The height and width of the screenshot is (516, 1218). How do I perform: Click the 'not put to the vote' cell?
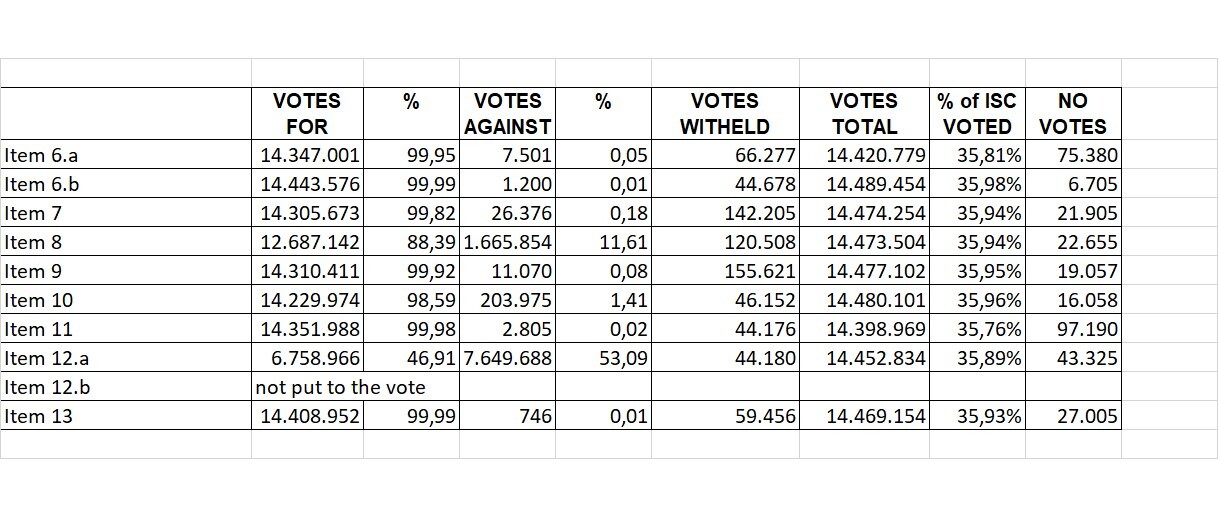(x=340, y=388)
